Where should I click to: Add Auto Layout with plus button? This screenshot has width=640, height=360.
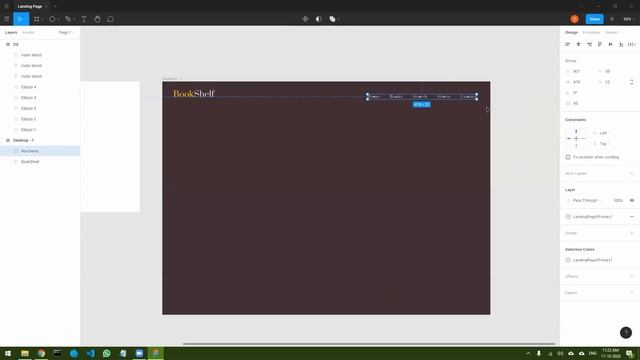click(632, 173)
